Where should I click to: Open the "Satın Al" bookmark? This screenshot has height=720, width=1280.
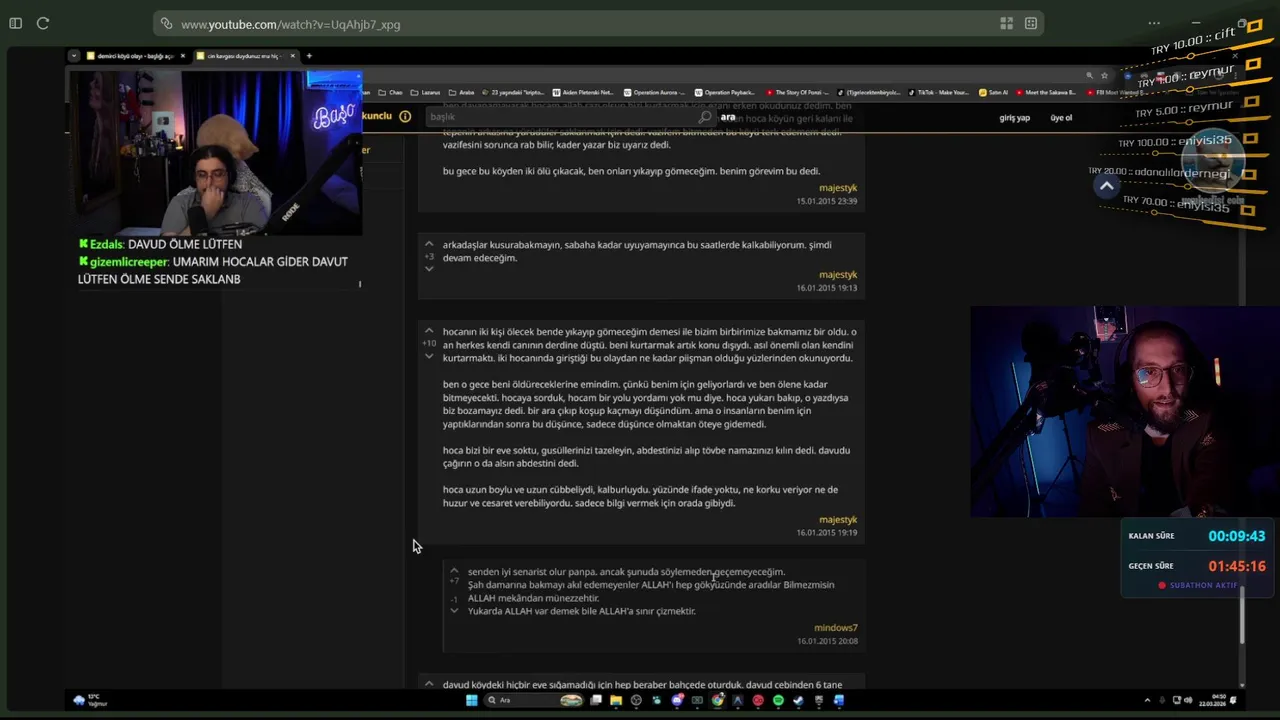(994, 92)
